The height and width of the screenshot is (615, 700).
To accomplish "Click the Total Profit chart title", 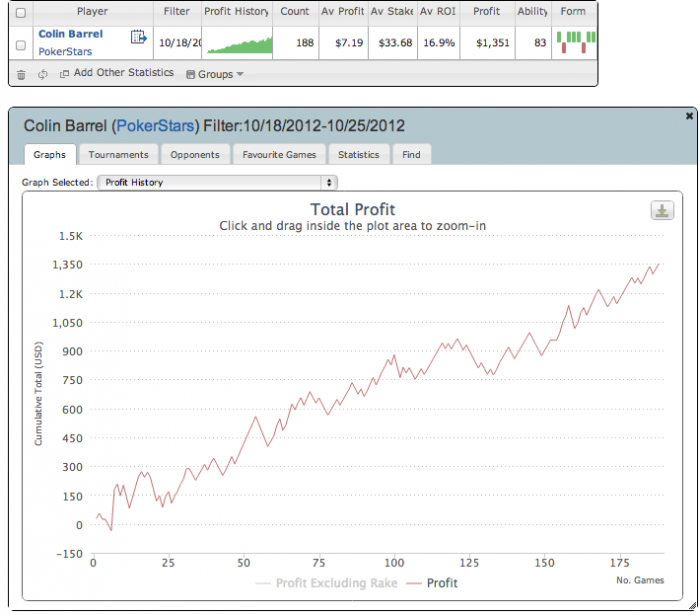I will pyautogui.click(x=353, y=209).
